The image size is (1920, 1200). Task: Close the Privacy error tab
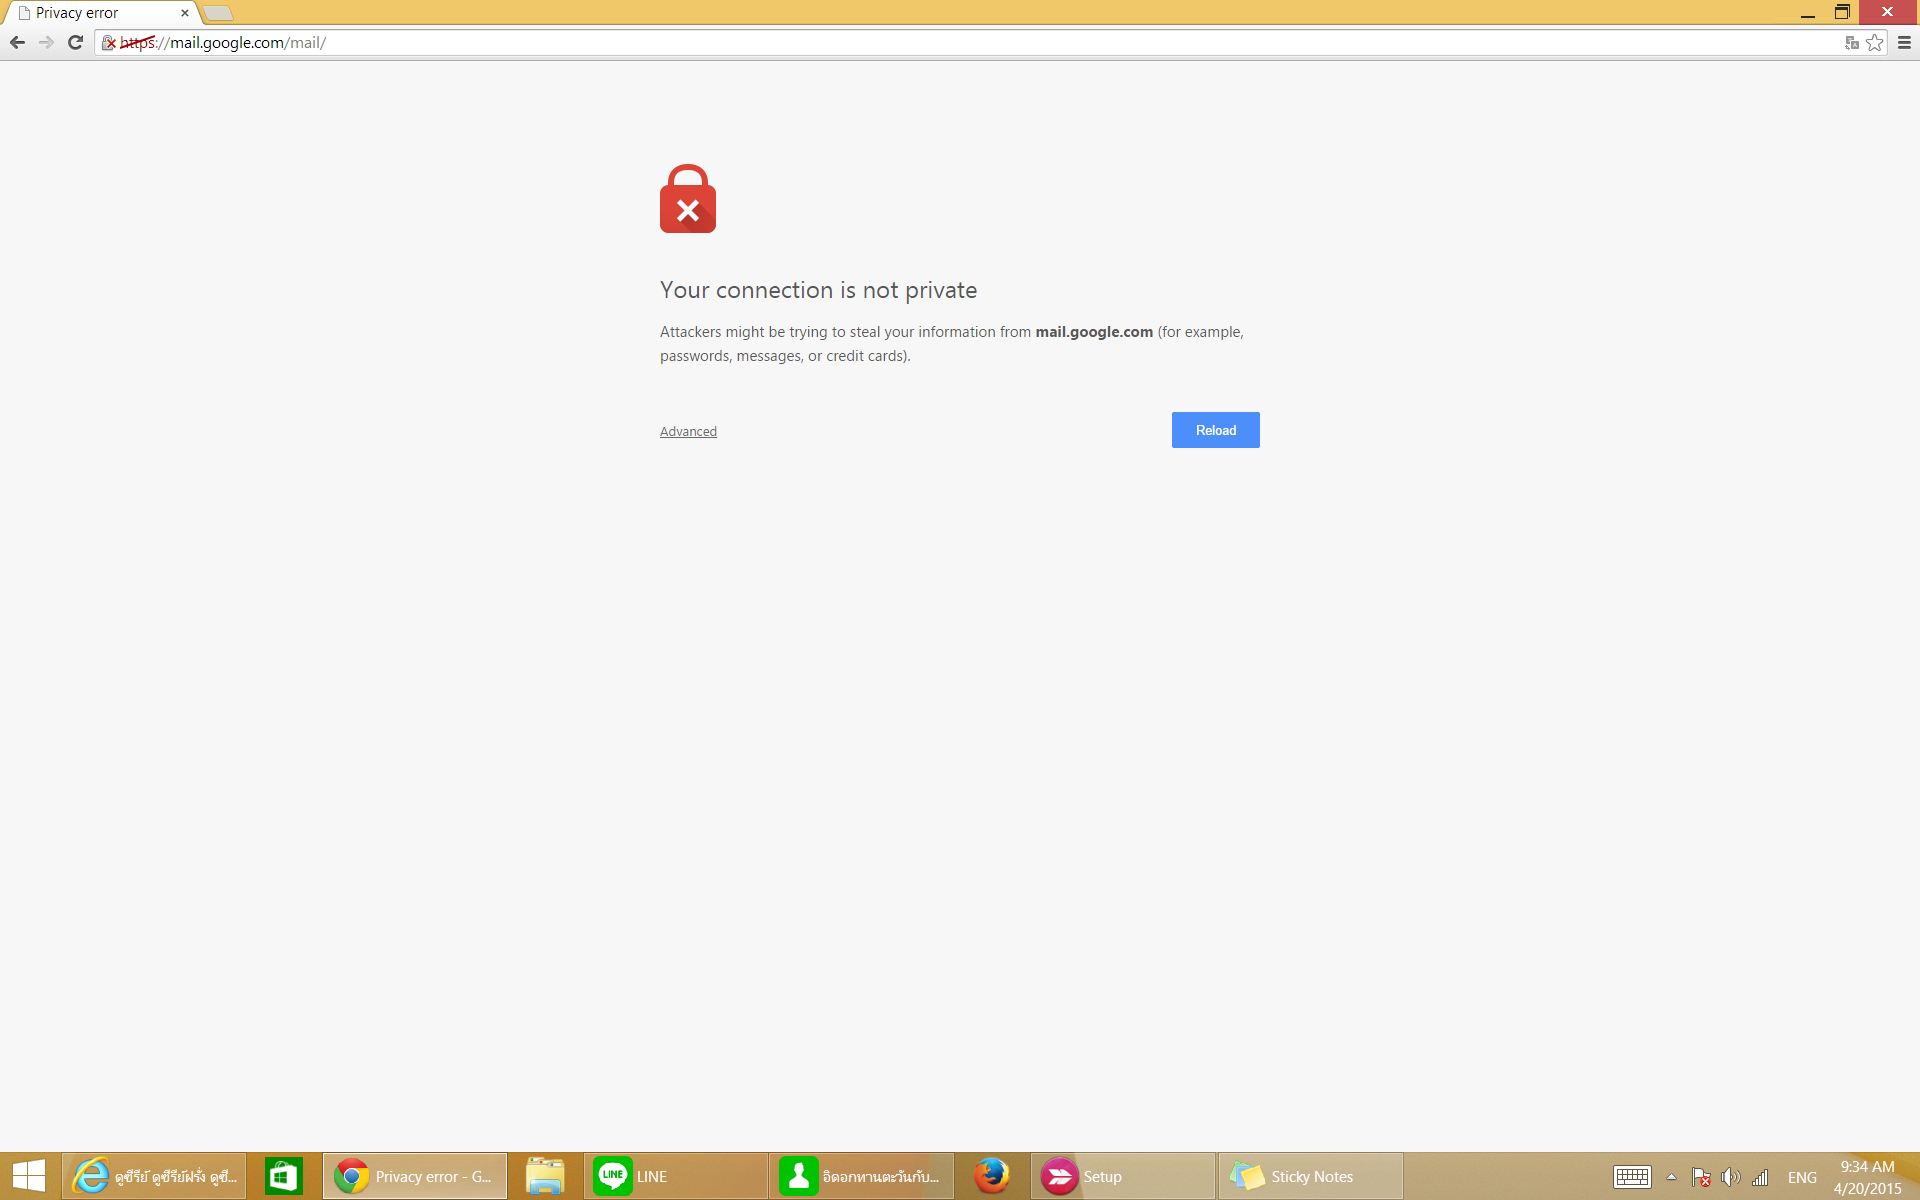point(184,13)
